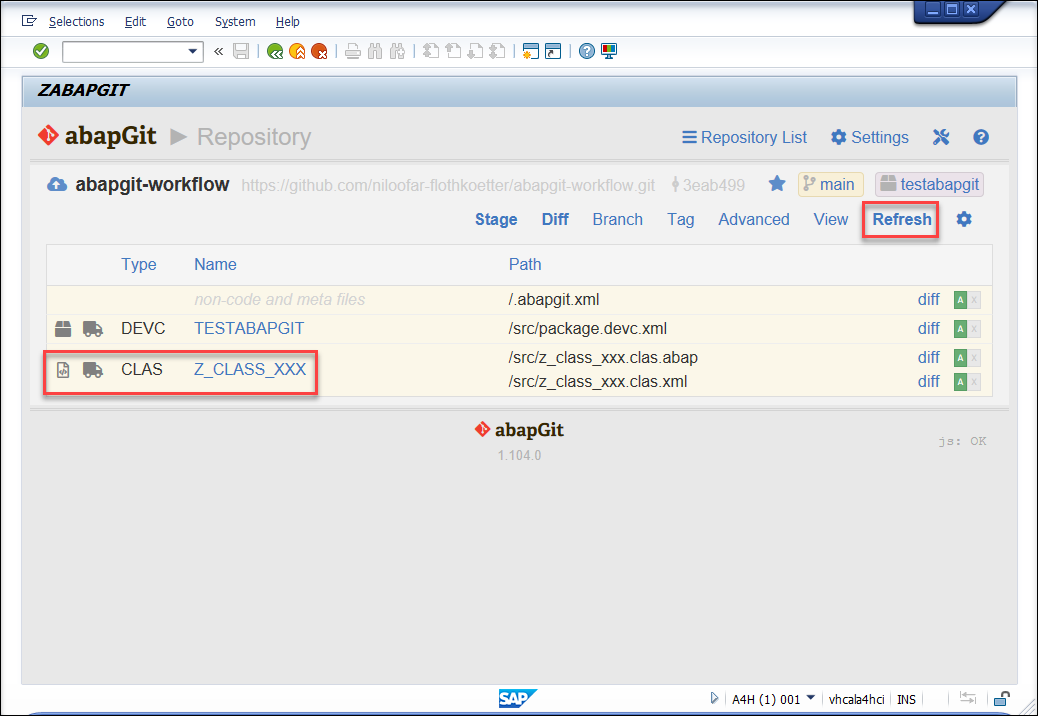Open the Tag dropdown menu
1038x716 pixels.
click(x=681, y=219)
